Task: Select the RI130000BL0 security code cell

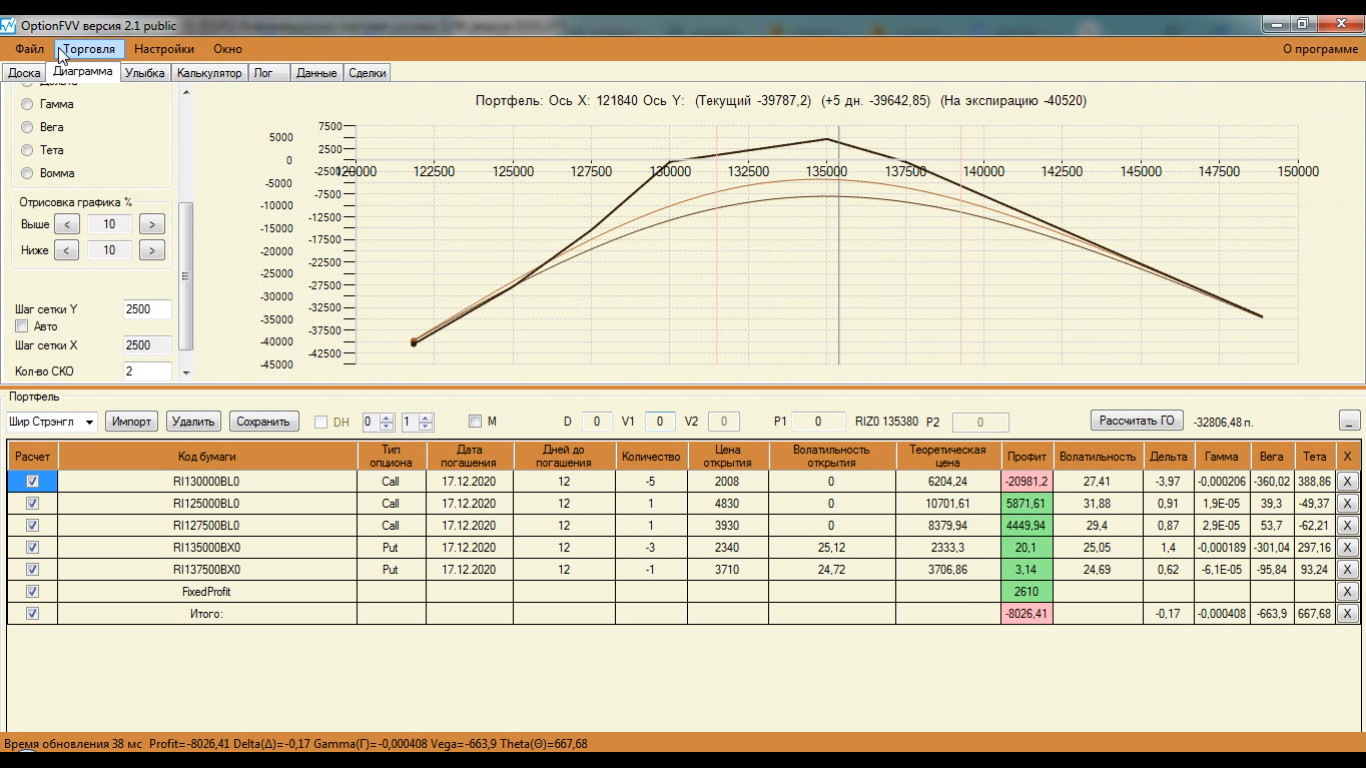Action: tap(208, 481)
